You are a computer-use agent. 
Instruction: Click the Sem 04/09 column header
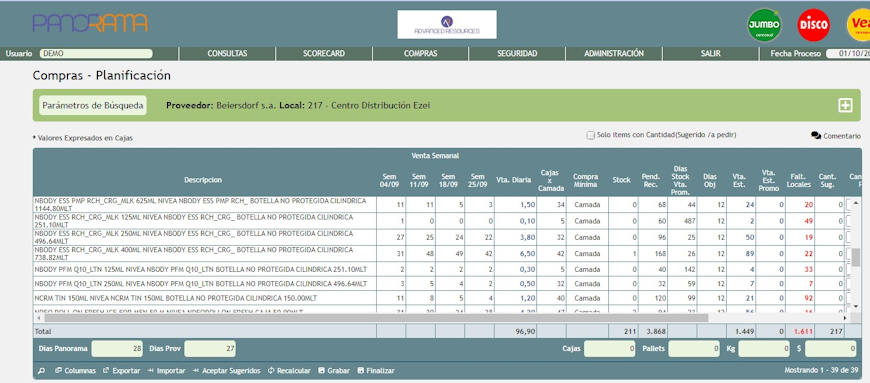[x=390, y=180]
